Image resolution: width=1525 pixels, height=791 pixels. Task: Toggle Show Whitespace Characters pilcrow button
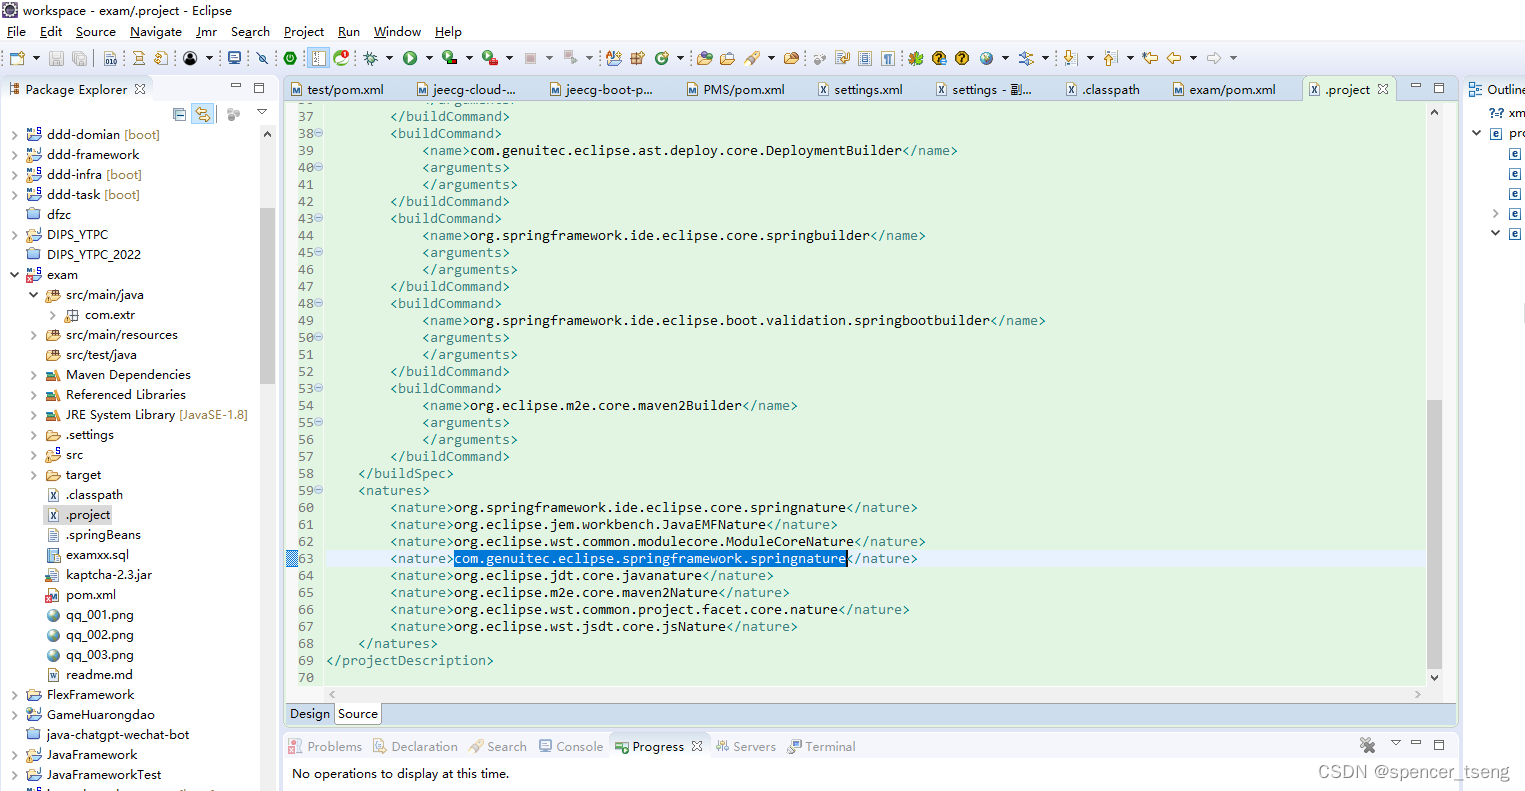[887, 58]
